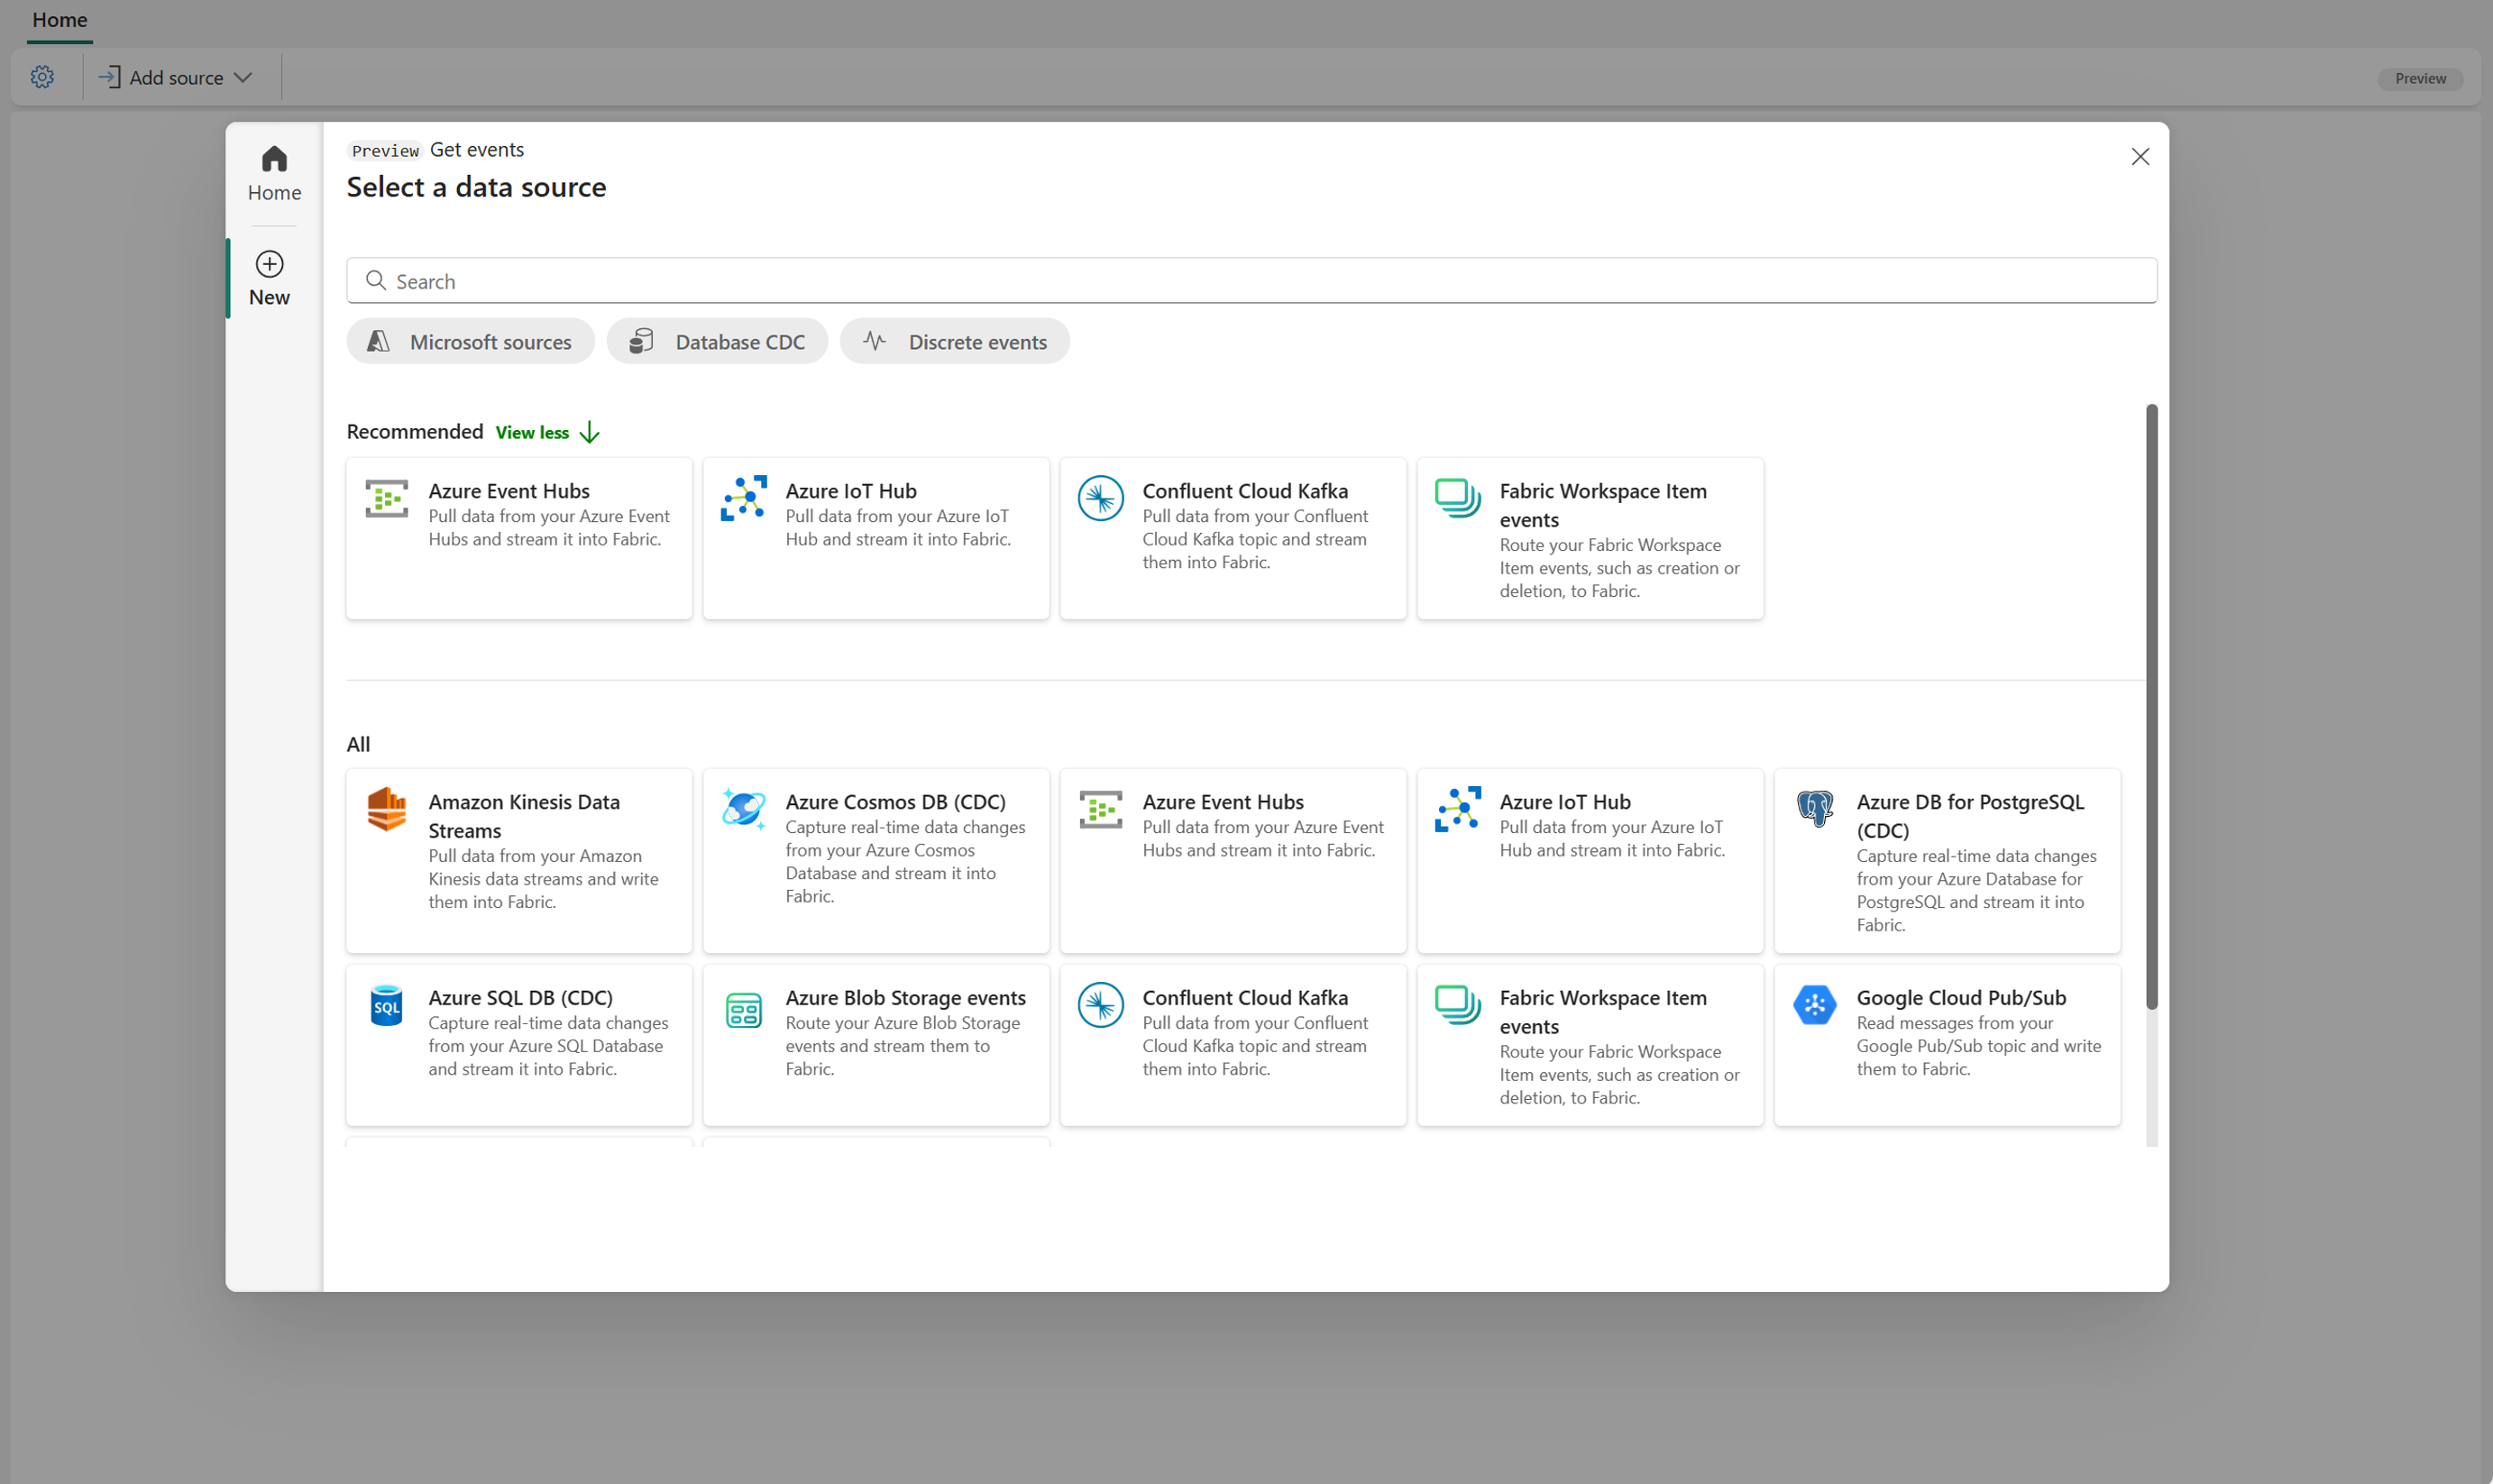2493x1484 pixels.
Task: Select the Azure Cosmos DB (CDC) icon
Action: point(743,809)
